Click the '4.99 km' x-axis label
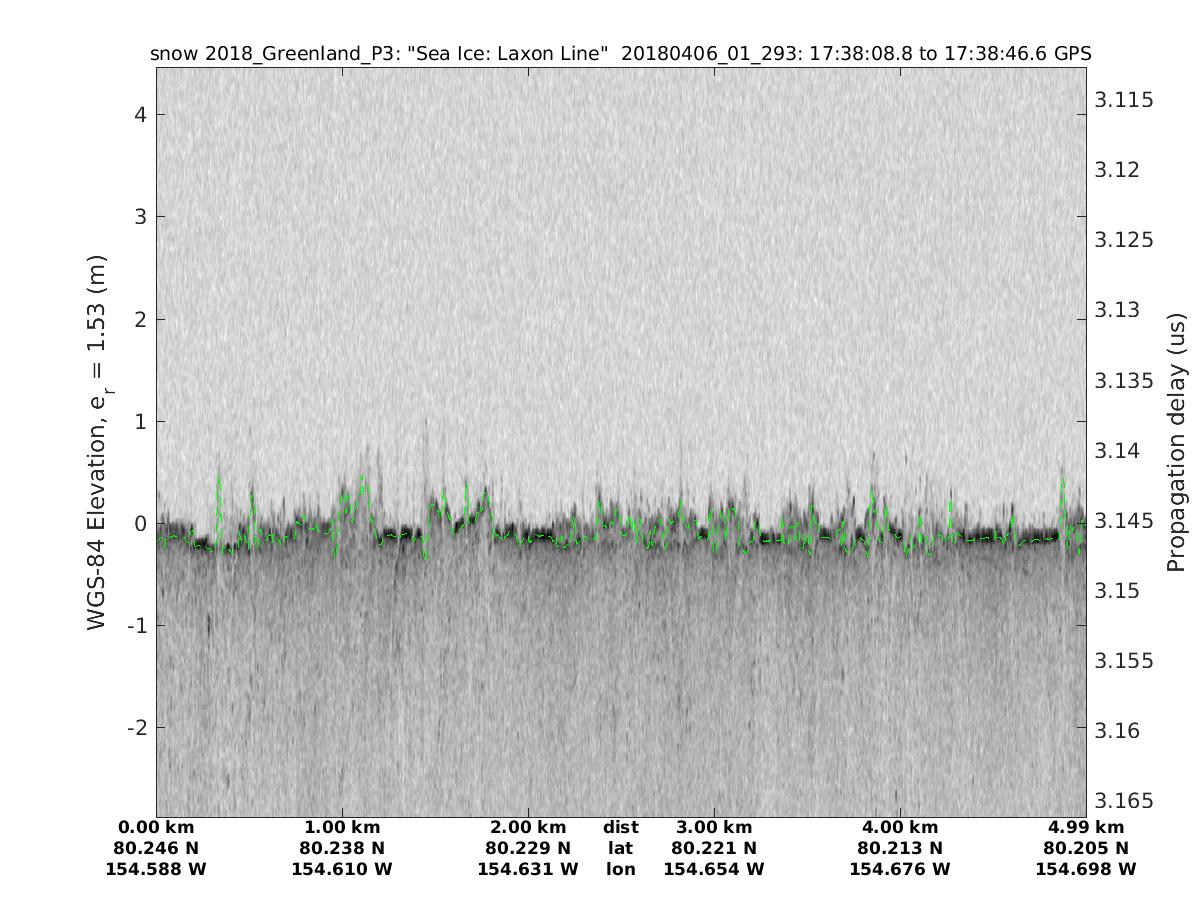This screenshot has width=1200, height=900. [1086, 827]
